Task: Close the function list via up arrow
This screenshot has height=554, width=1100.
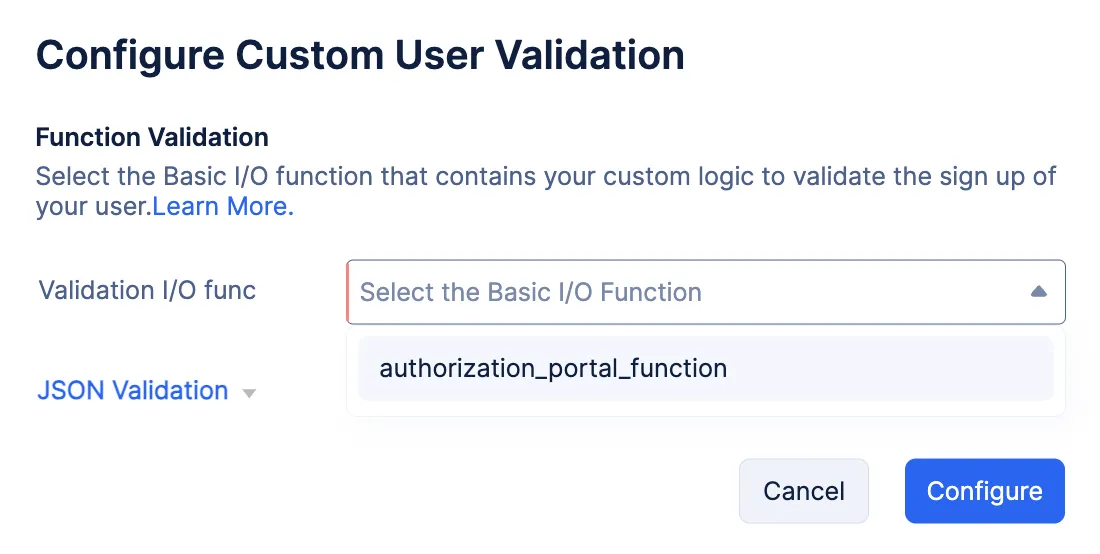Action: [1038, 292]
